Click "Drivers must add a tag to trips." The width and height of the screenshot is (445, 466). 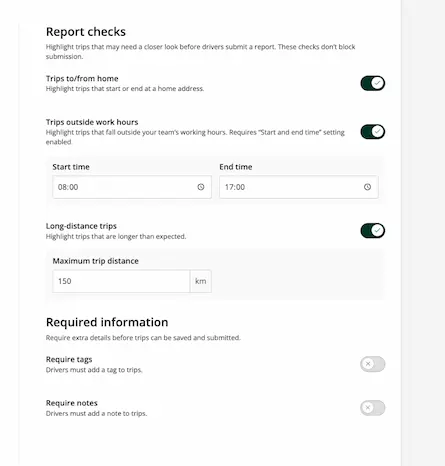click(94, 370)
